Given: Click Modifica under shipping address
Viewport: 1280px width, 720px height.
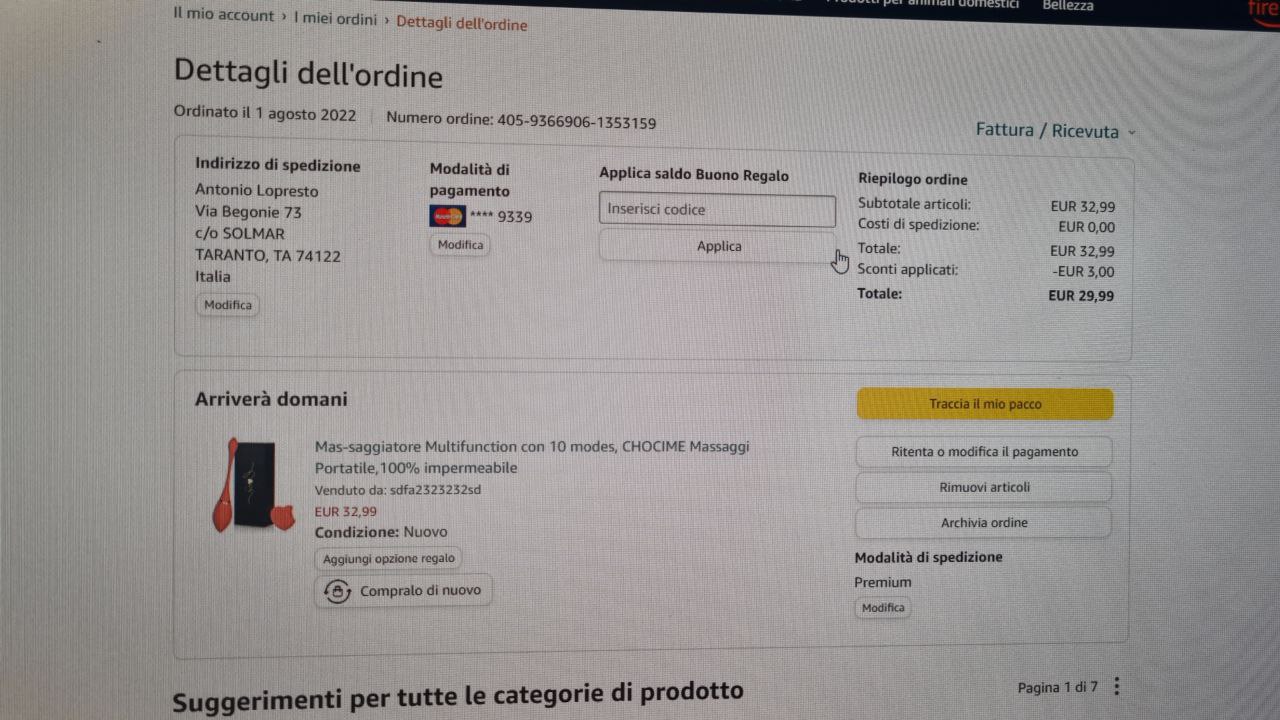Looking at the screenshot, I should (228, 305).
